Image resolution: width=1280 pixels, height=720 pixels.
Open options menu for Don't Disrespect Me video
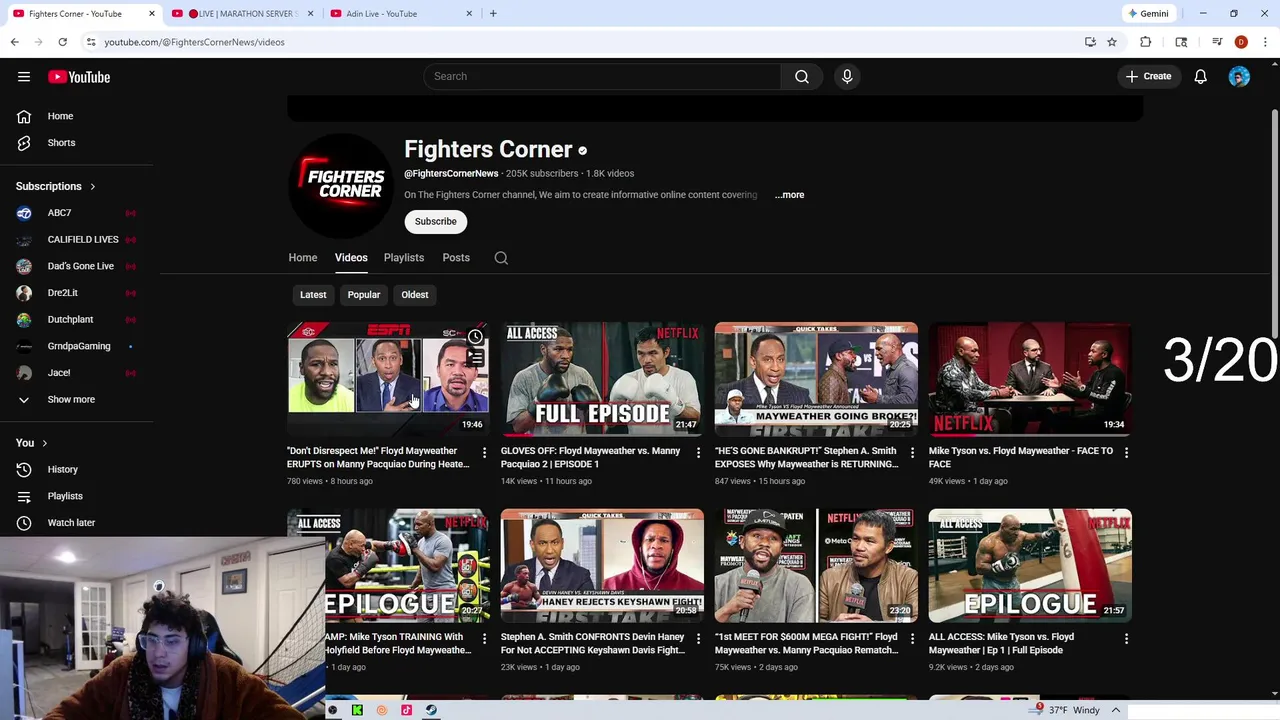[x=484, y=453]
